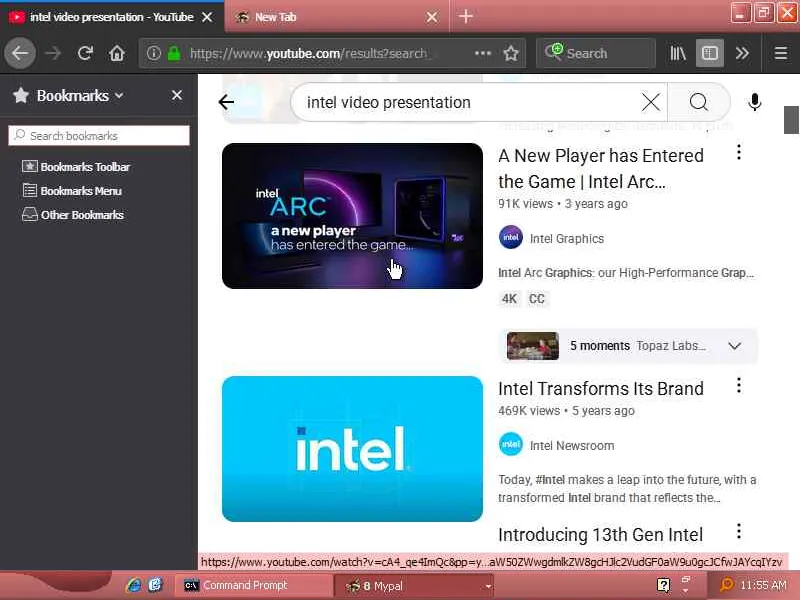Screen dimensions: 800x600
Task: Open the Intel ARC video thumbnail
Action: coord(352,216)
